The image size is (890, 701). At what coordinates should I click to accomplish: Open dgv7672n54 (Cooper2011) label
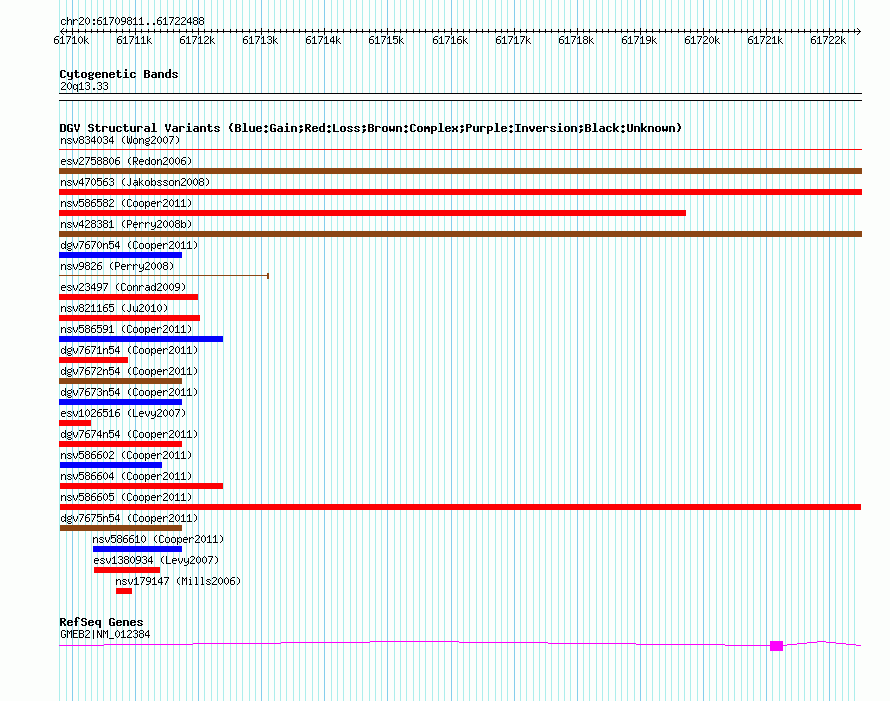tap(129, 371)
